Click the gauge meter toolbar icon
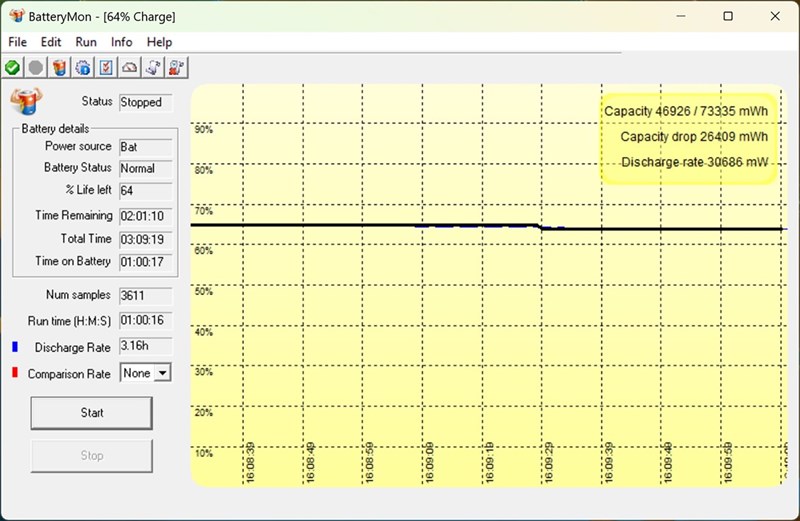This screenshot has height=521, width=800. click(x=130, y=67)
